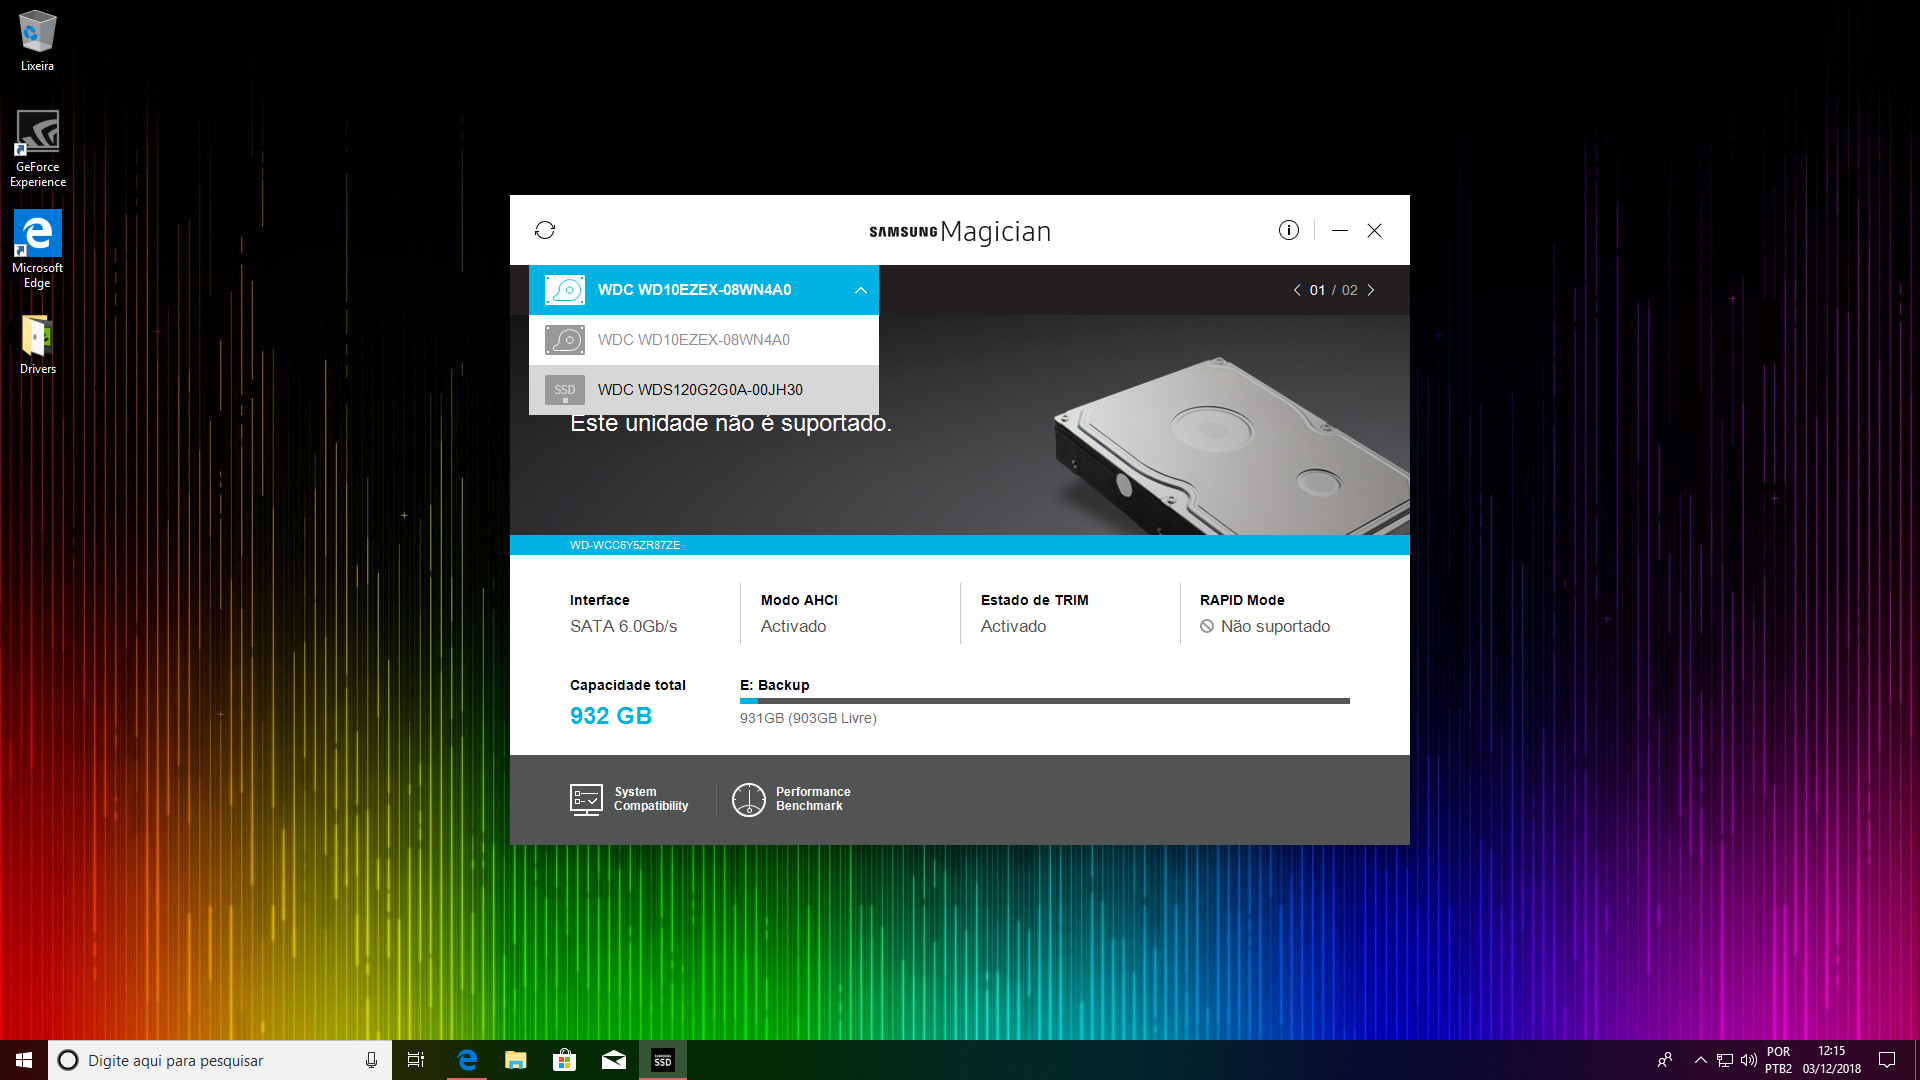Open the volume icon in system tray
1920x1080 pixels.
pos(1749,1060)
